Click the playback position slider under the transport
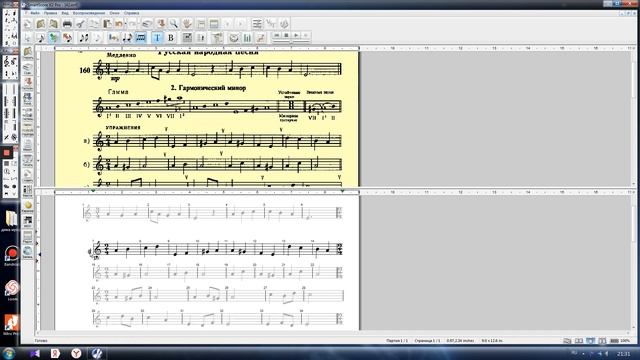Image resolution: width=640 pixels, height=360 pixels. point(291,41)
